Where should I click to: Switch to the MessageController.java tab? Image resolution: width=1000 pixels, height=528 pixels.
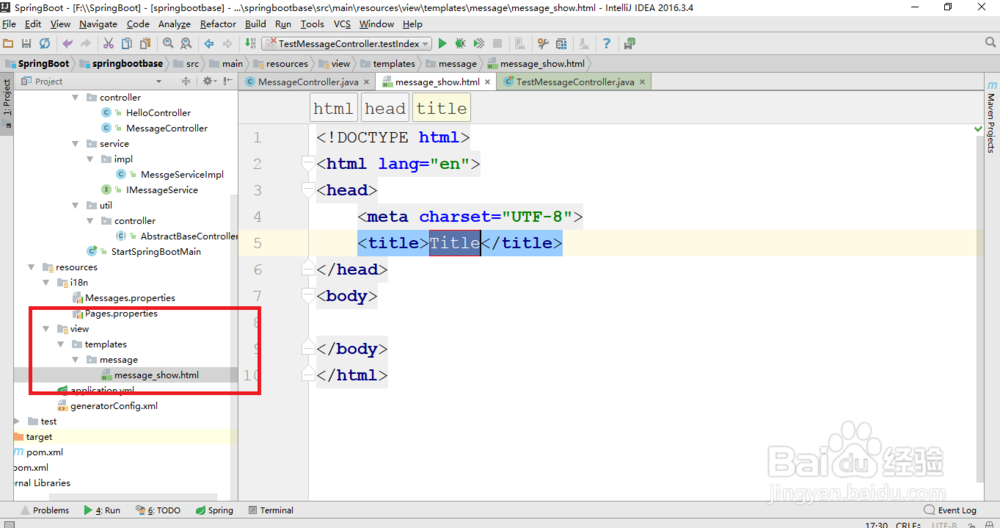click(307, 82)
